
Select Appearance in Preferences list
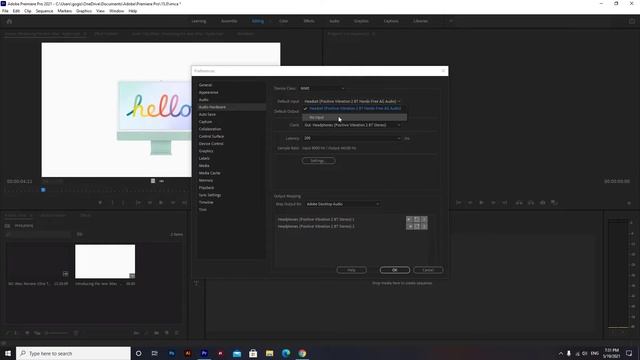coord(208,92)
